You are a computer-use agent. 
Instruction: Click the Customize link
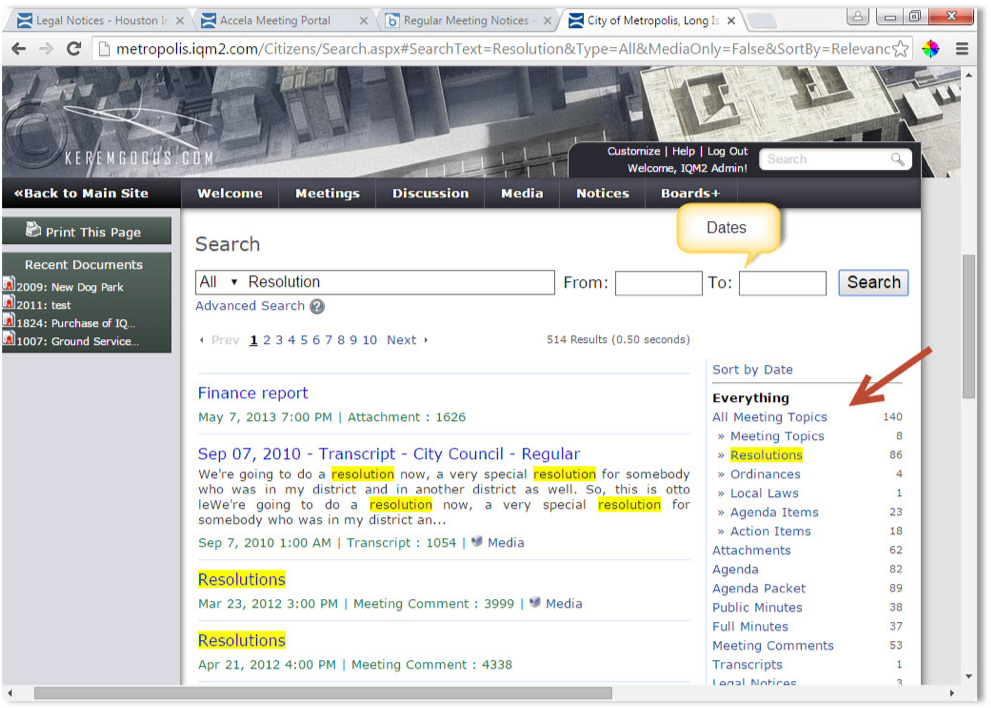click(633, 151)
